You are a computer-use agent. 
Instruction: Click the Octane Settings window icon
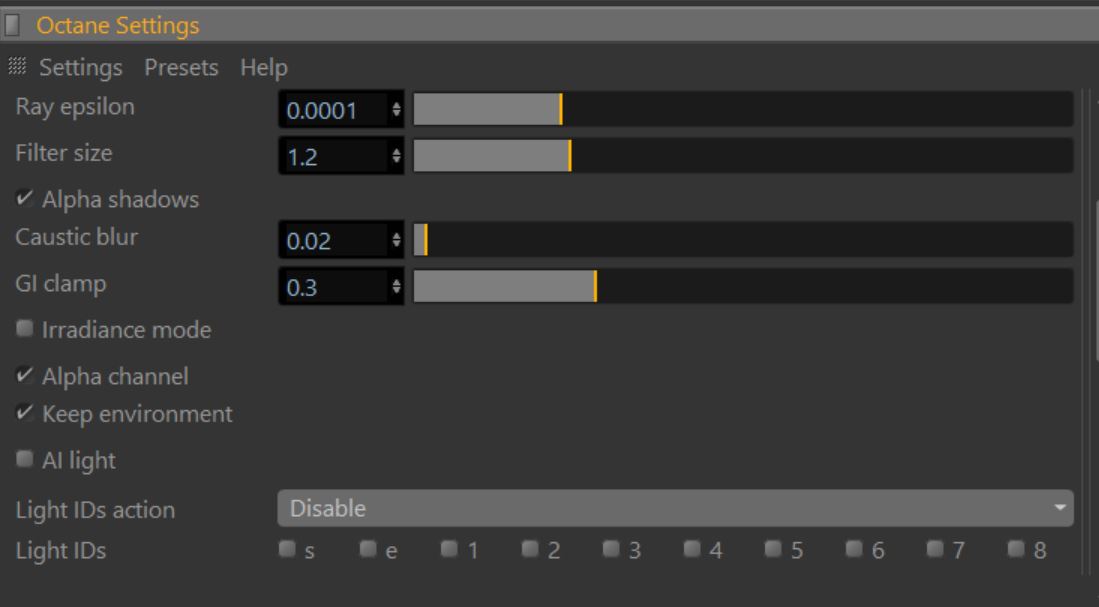pyautogui.click(x=13, y=25)
